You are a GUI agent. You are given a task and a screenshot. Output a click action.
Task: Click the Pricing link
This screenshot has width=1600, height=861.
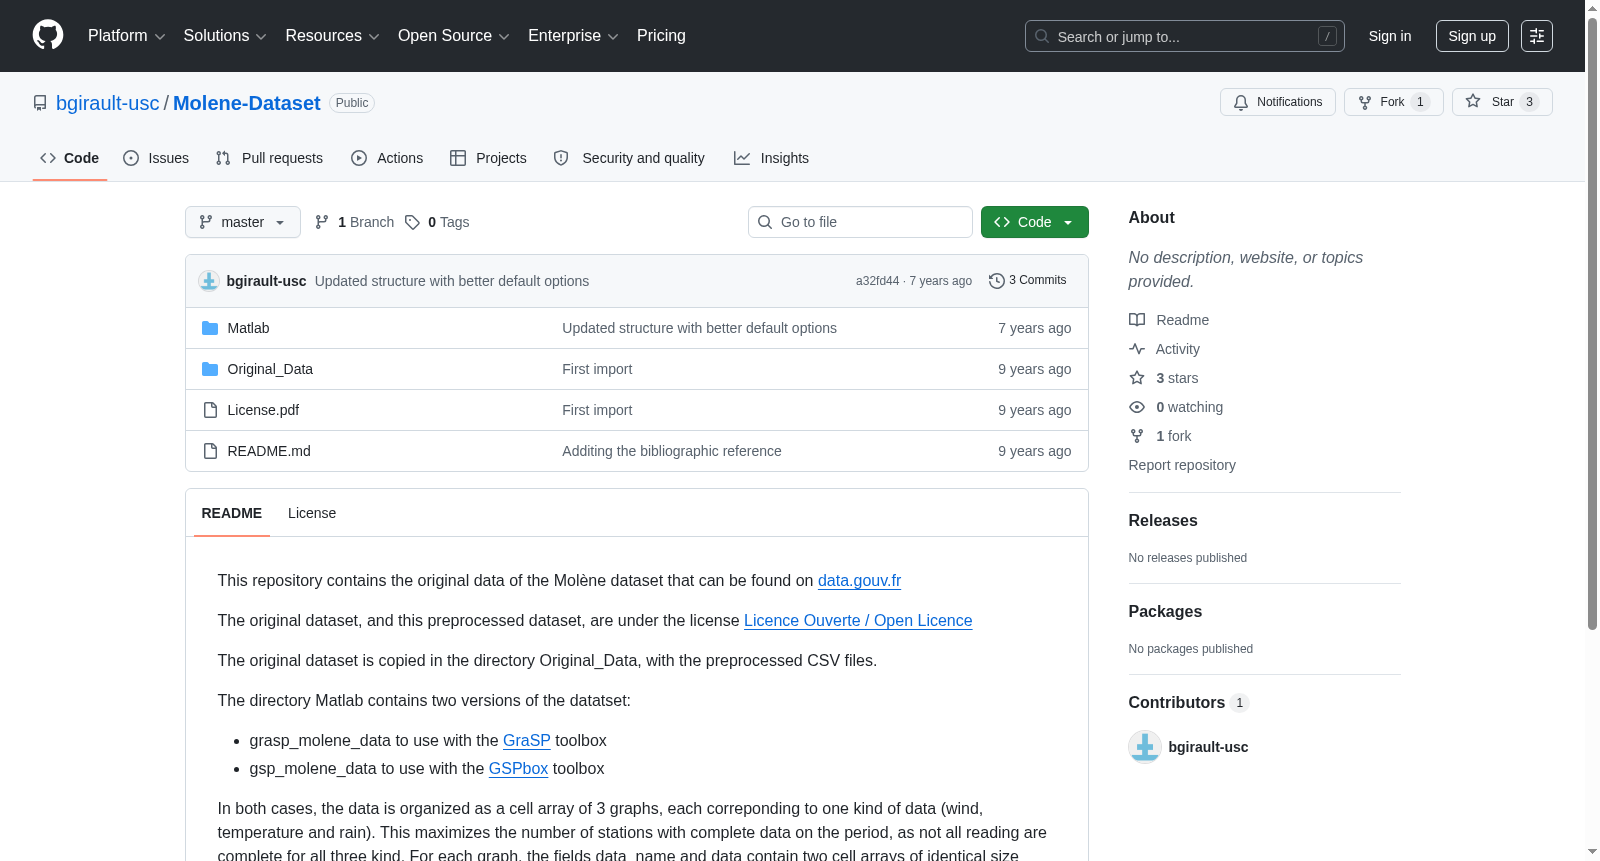tap(661, 36)
